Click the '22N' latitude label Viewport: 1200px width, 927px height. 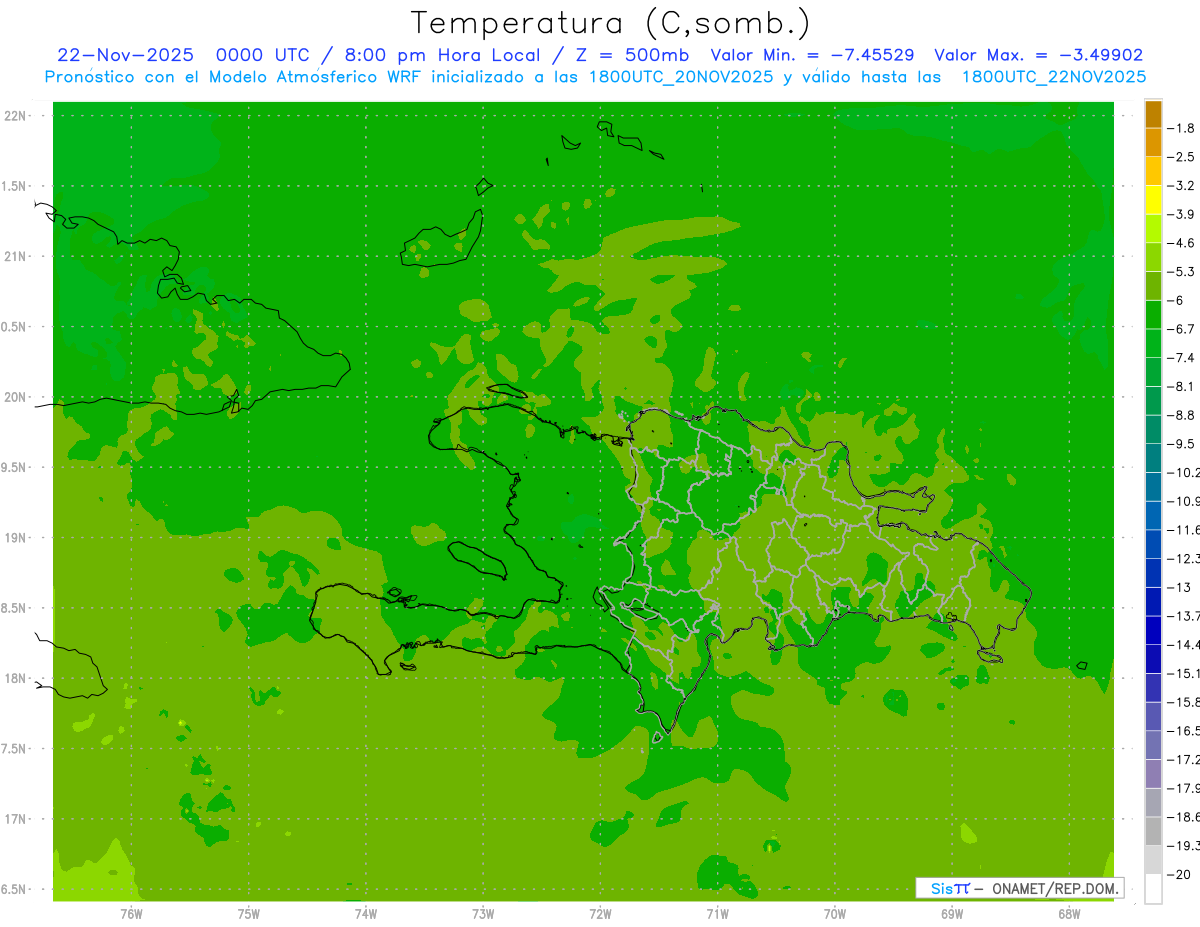point(15,116)
